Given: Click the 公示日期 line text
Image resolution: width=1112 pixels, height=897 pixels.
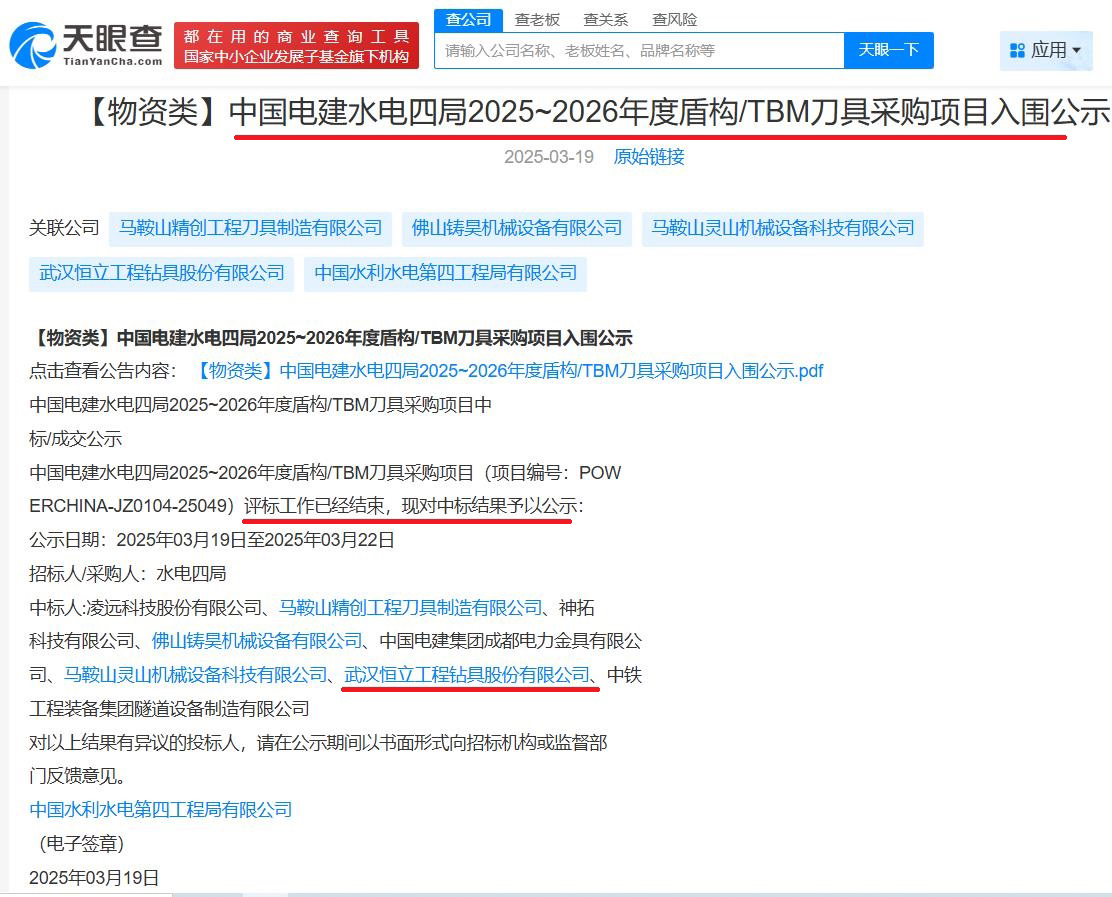Looking at the screenshot, I should click(x=211, y=540).
